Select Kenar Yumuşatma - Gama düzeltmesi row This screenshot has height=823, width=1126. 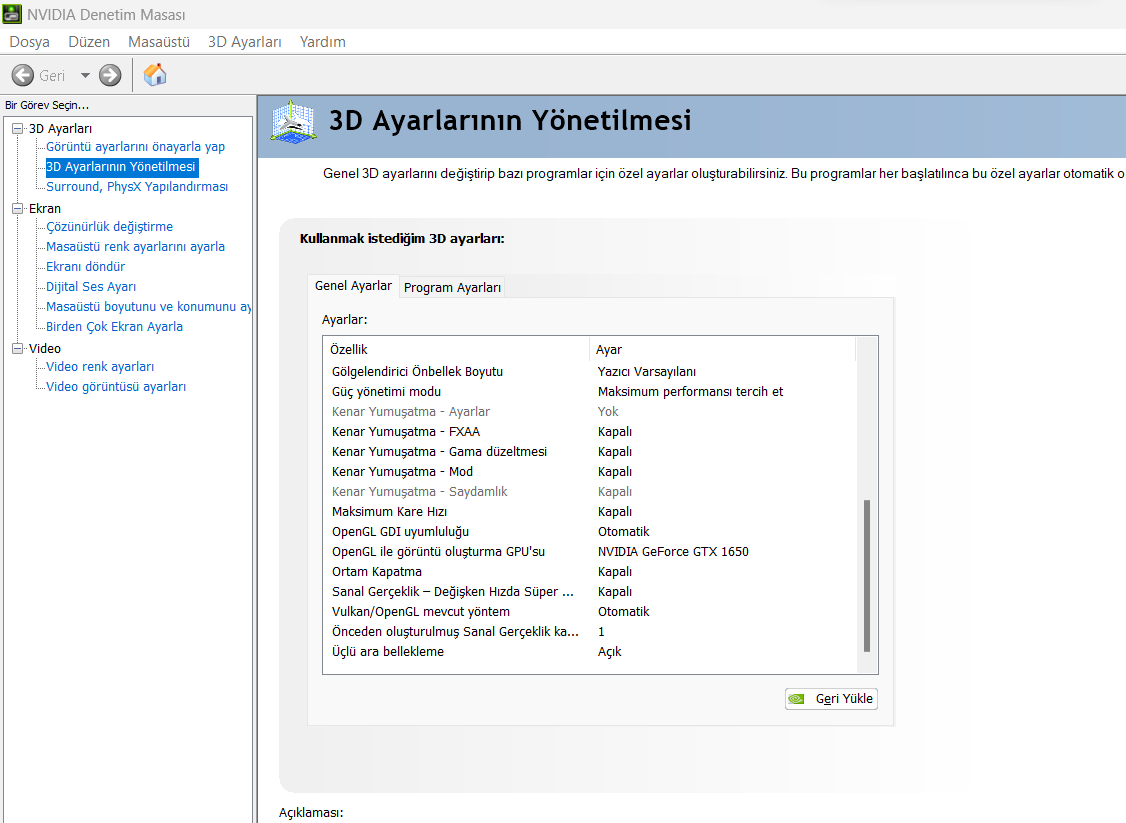coord(590,452)
